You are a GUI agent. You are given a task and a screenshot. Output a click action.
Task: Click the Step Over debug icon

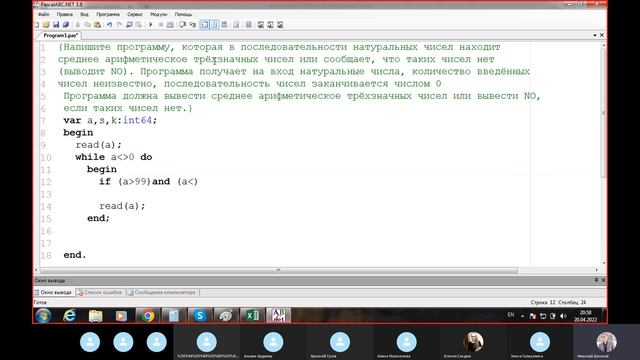[182, 25]
